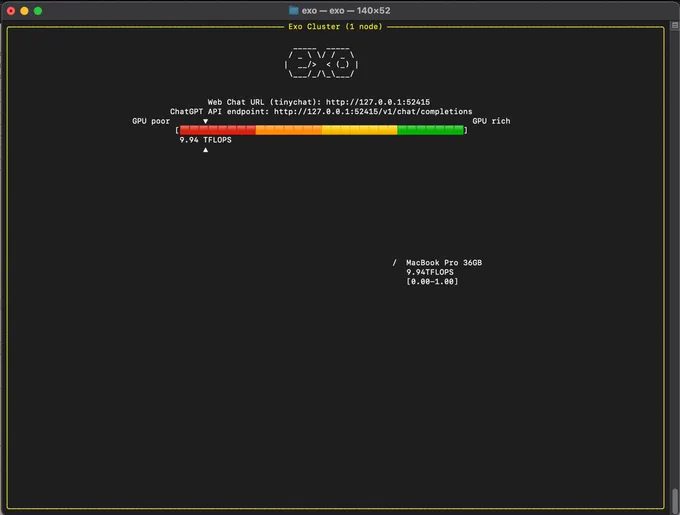Click the window title 'exo — exo — 140×52'

tap(346, 10)
